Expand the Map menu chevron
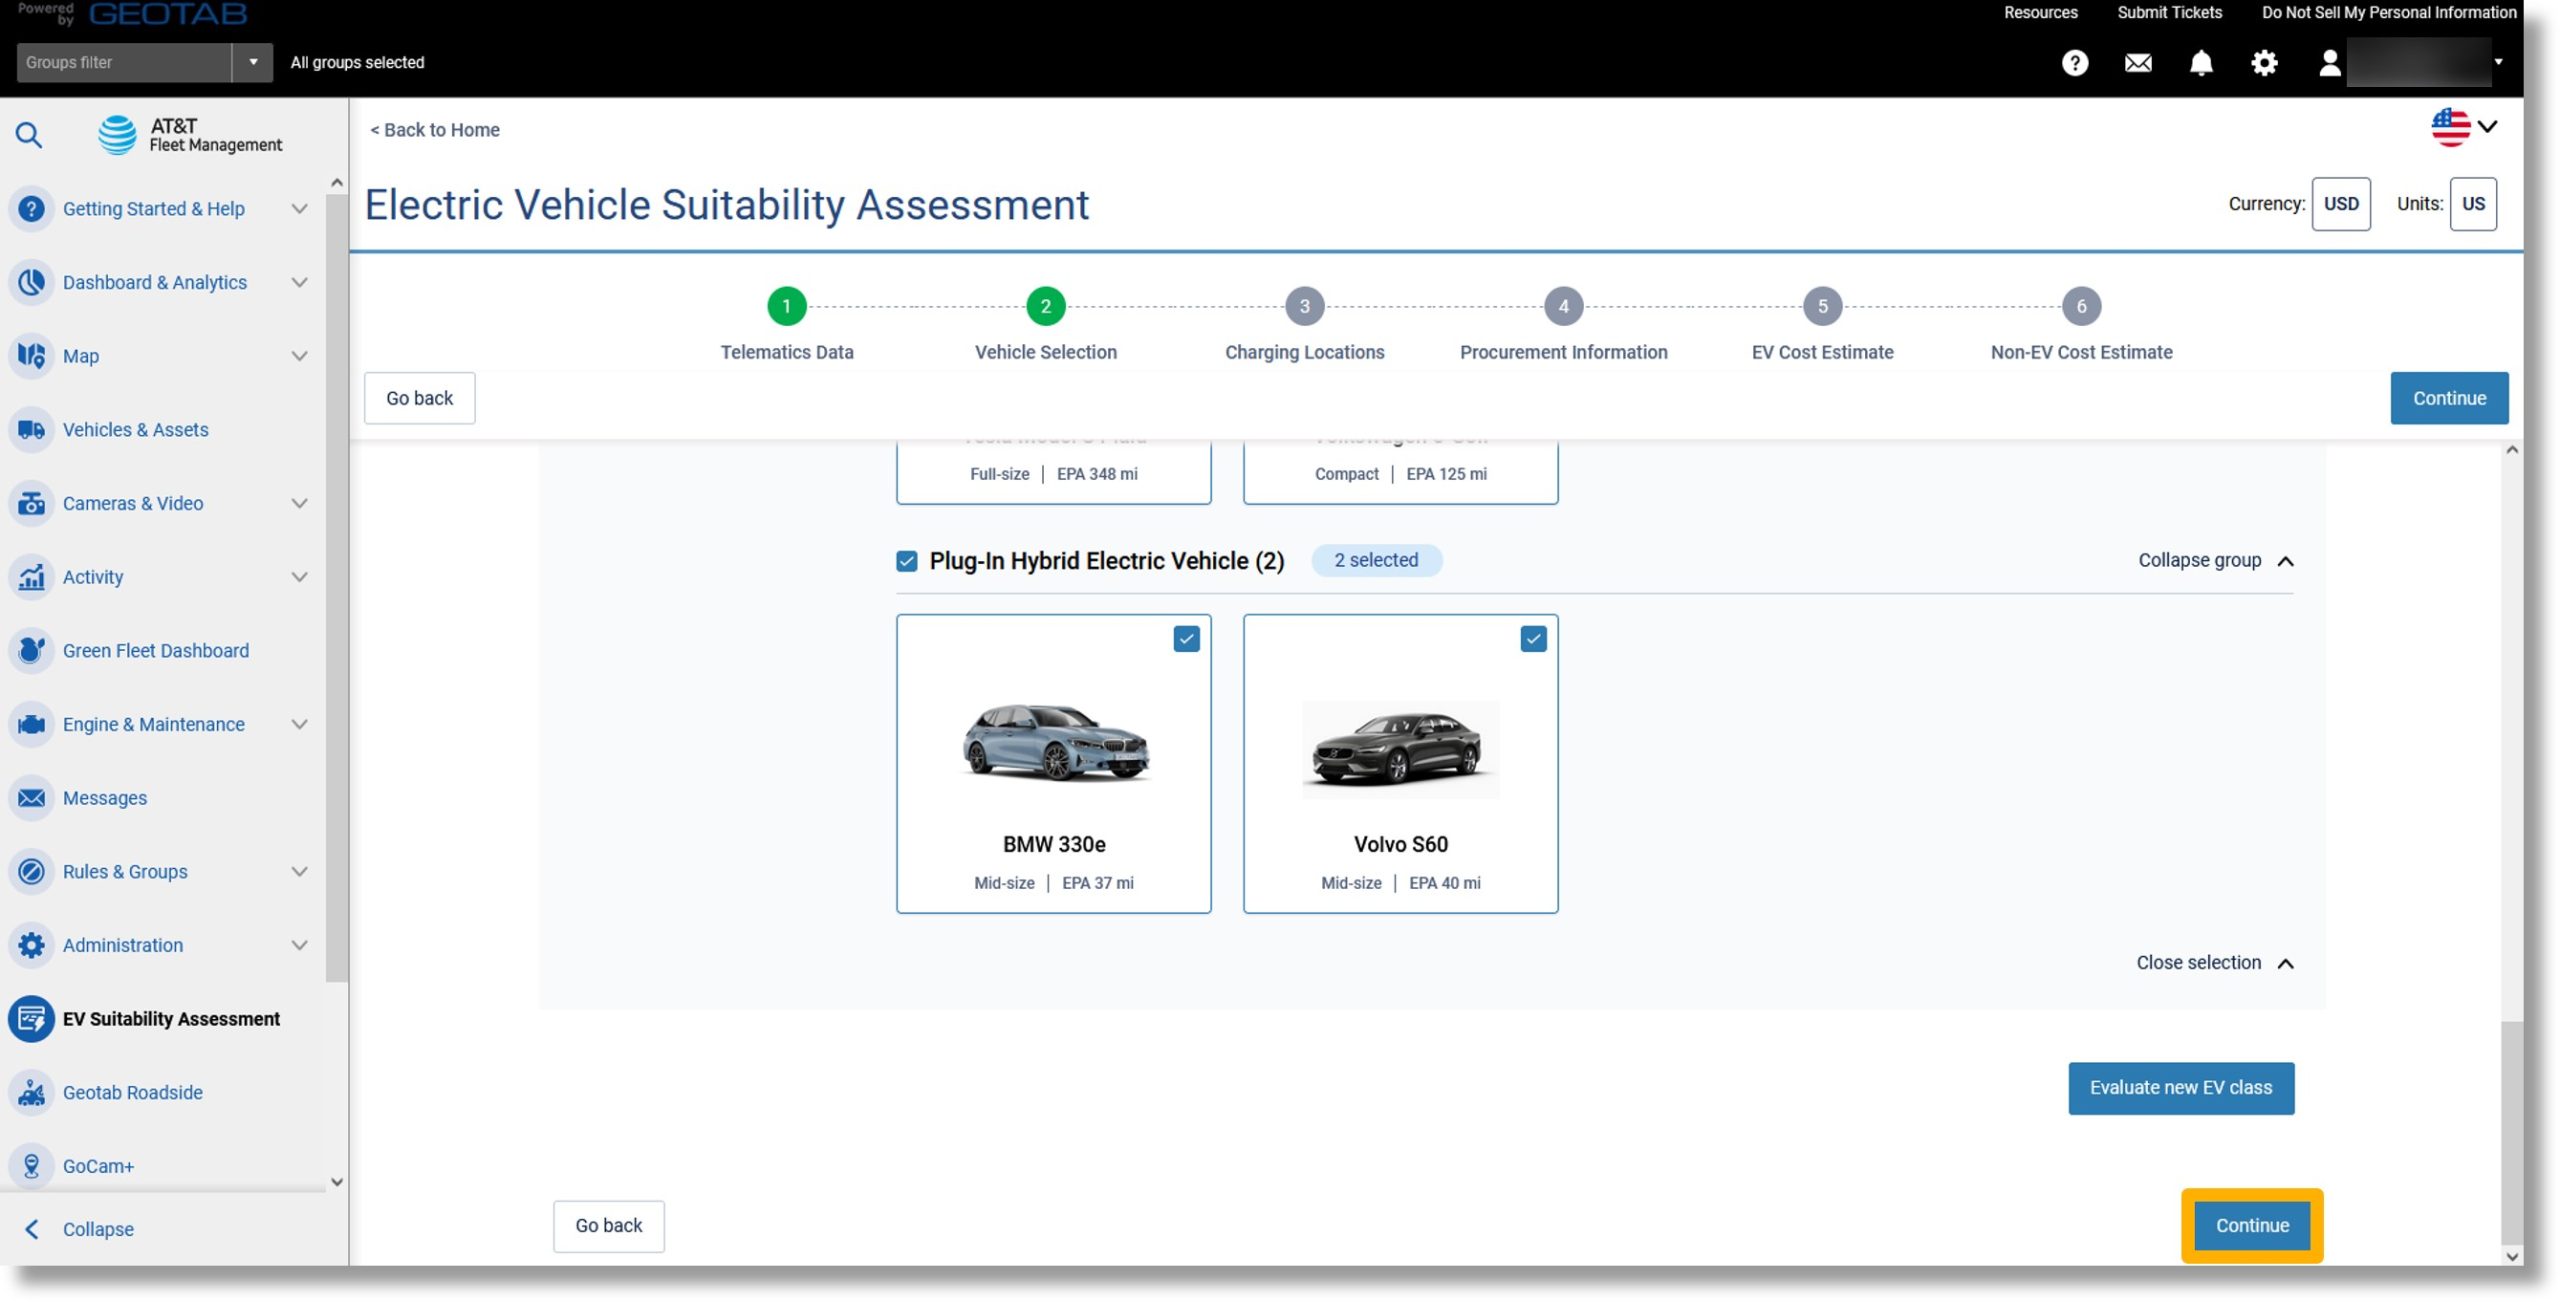The height and width of the screenshot is (1302, 2560). pyautogui.click(x=299, y=356)
